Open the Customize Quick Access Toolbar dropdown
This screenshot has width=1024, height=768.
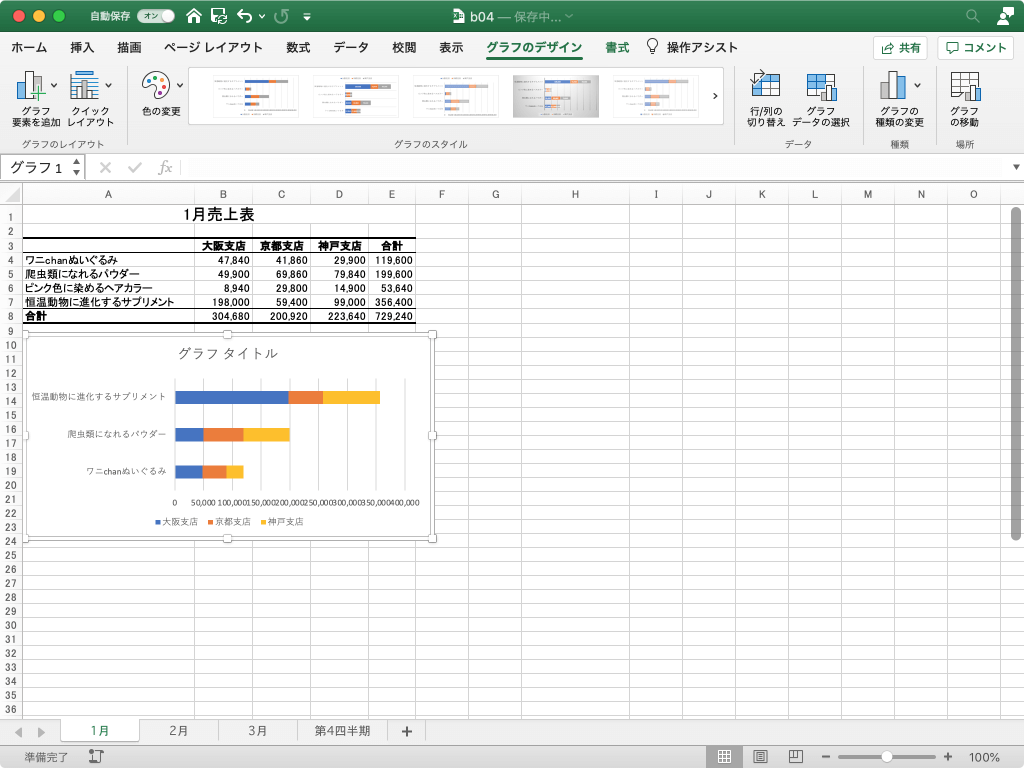(307, 16)
